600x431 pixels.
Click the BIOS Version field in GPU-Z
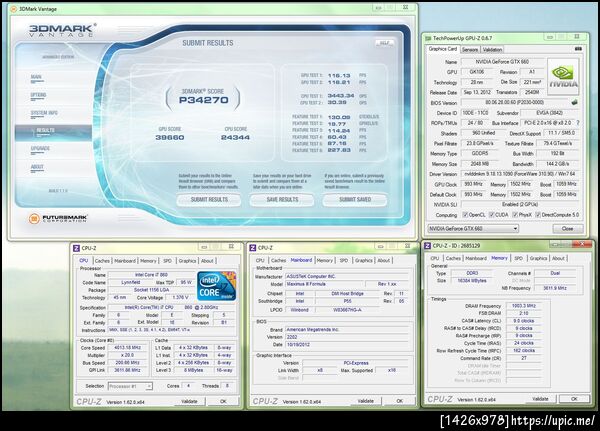[514, 103]
